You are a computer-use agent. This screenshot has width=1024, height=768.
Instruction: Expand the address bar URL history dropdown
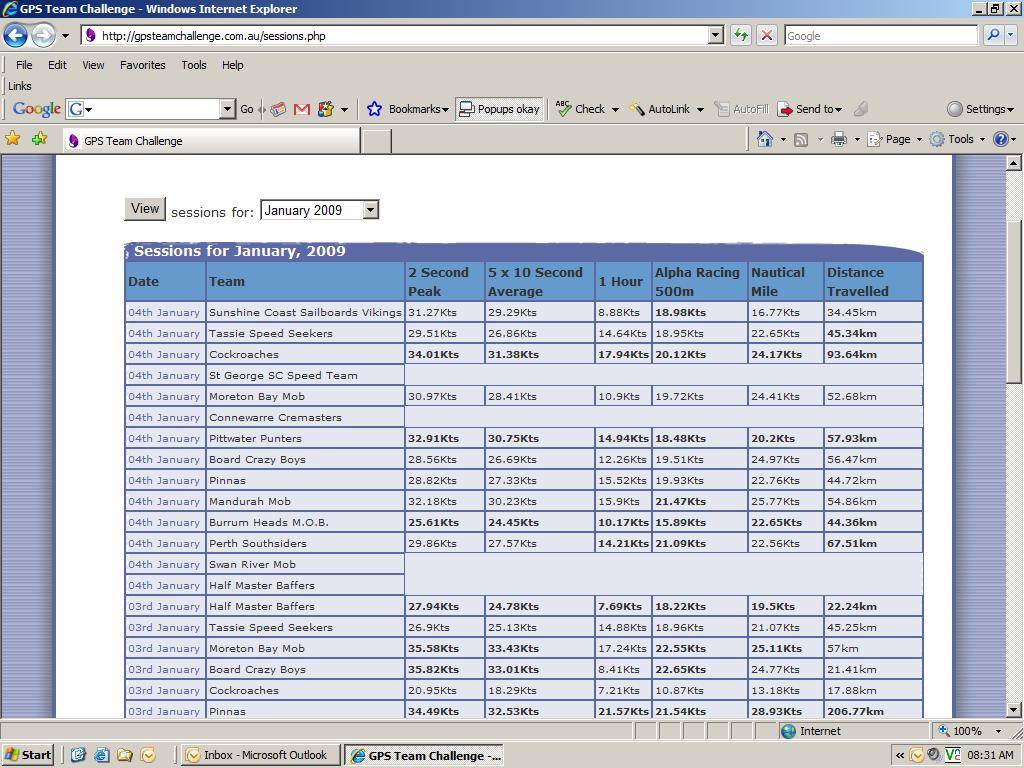(x=715, y=35)
